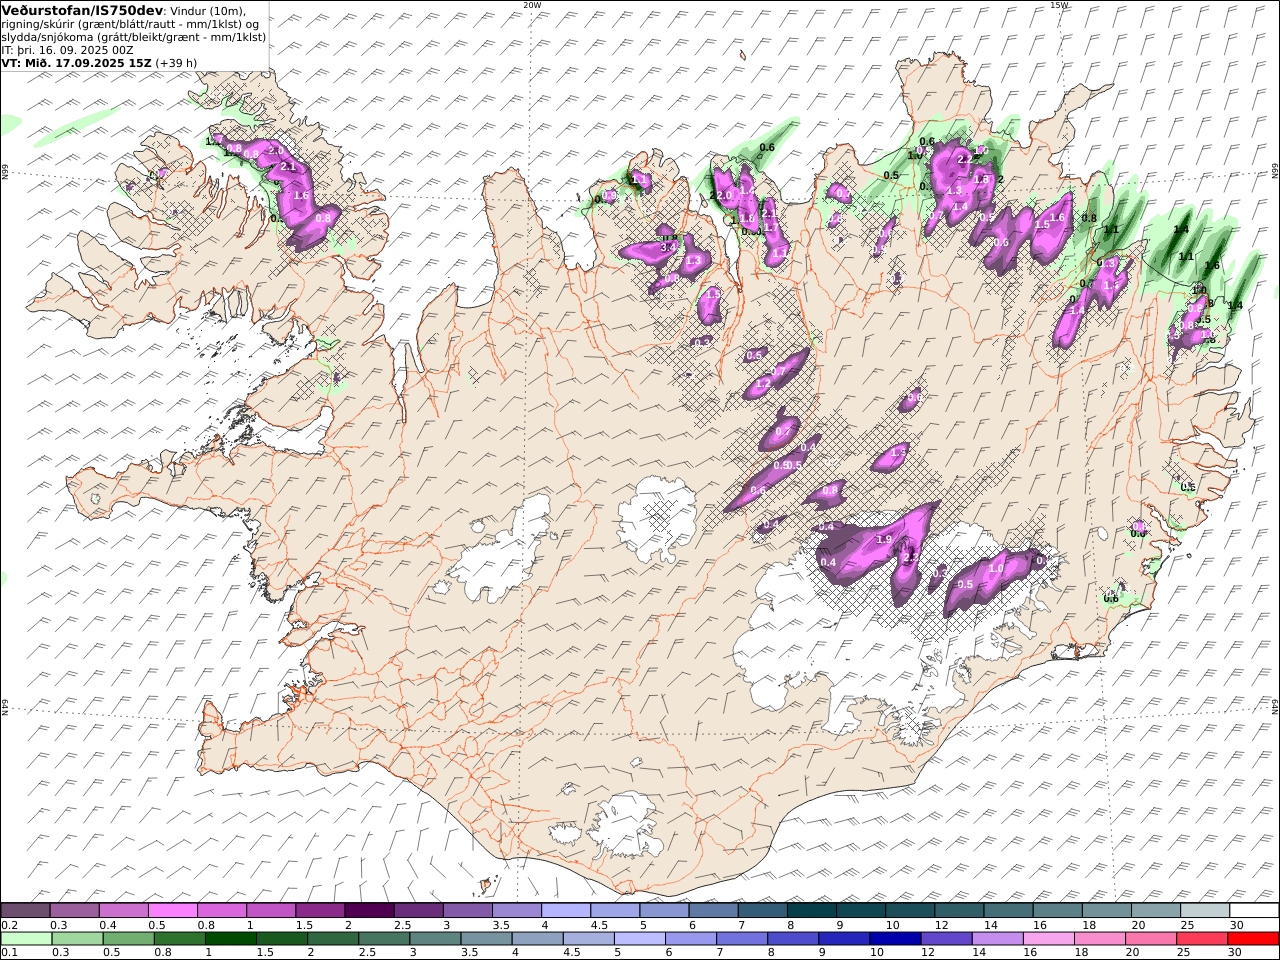This screenshot has height=960, width=1280.
Task: Click the '(+39 h)' forecast offset text
Action: (x=176, y=62)
